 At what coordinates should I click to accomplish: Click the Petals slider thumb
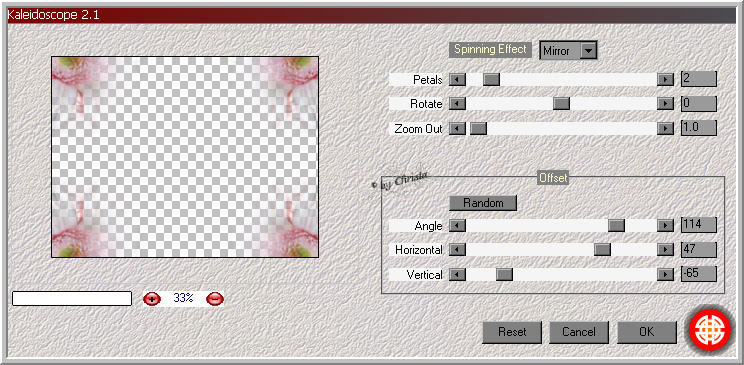click(492, 79)
